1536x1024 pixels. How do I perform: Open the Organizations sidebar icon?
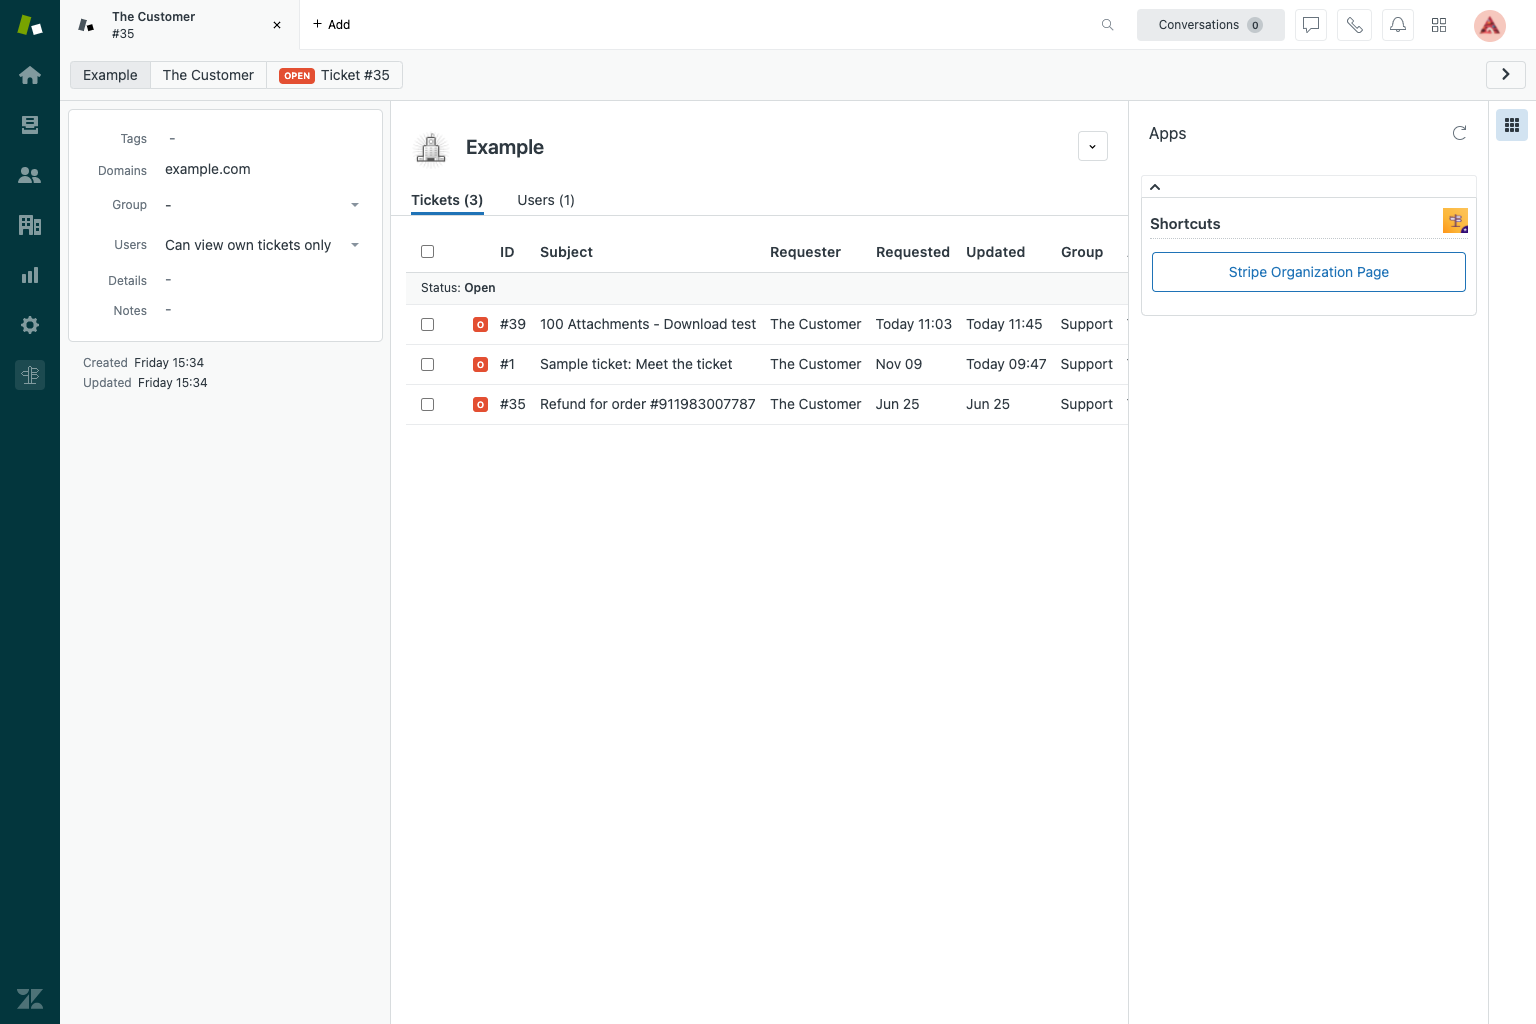coord(30,225)
